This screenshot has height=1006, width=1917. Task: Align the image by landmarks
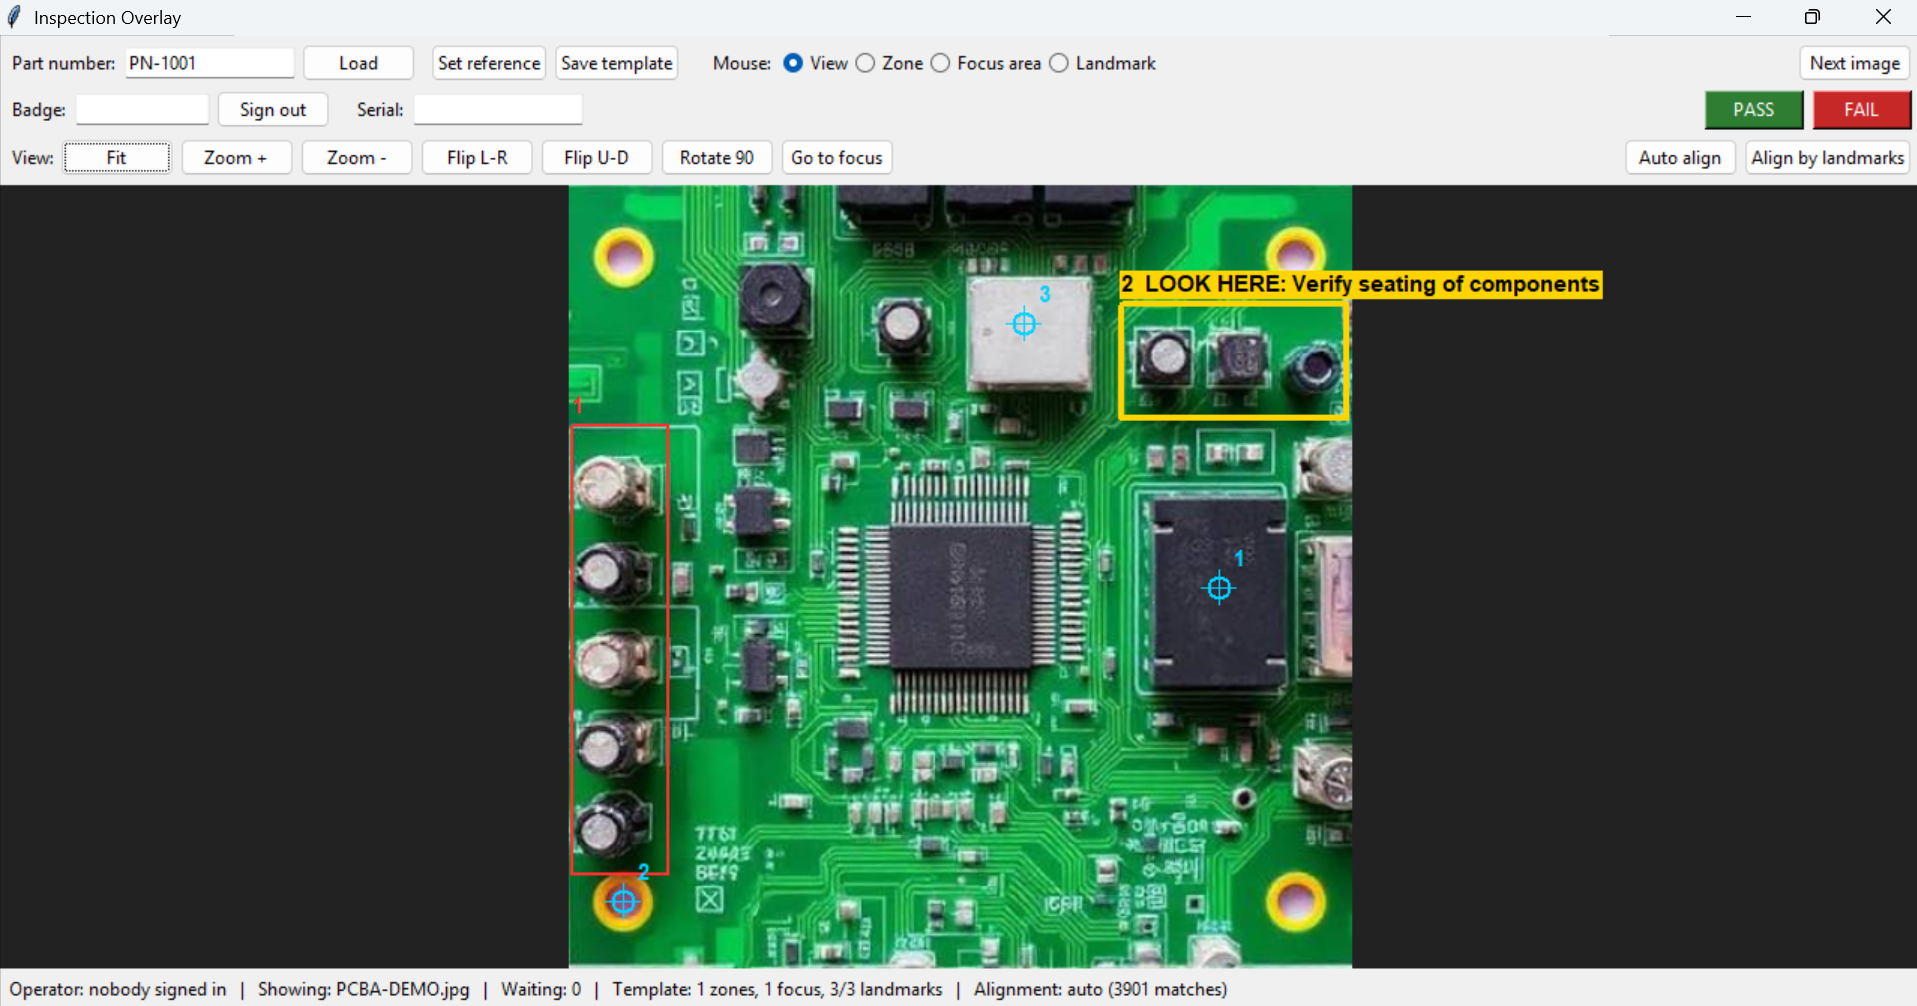(x=1828, y=158)
